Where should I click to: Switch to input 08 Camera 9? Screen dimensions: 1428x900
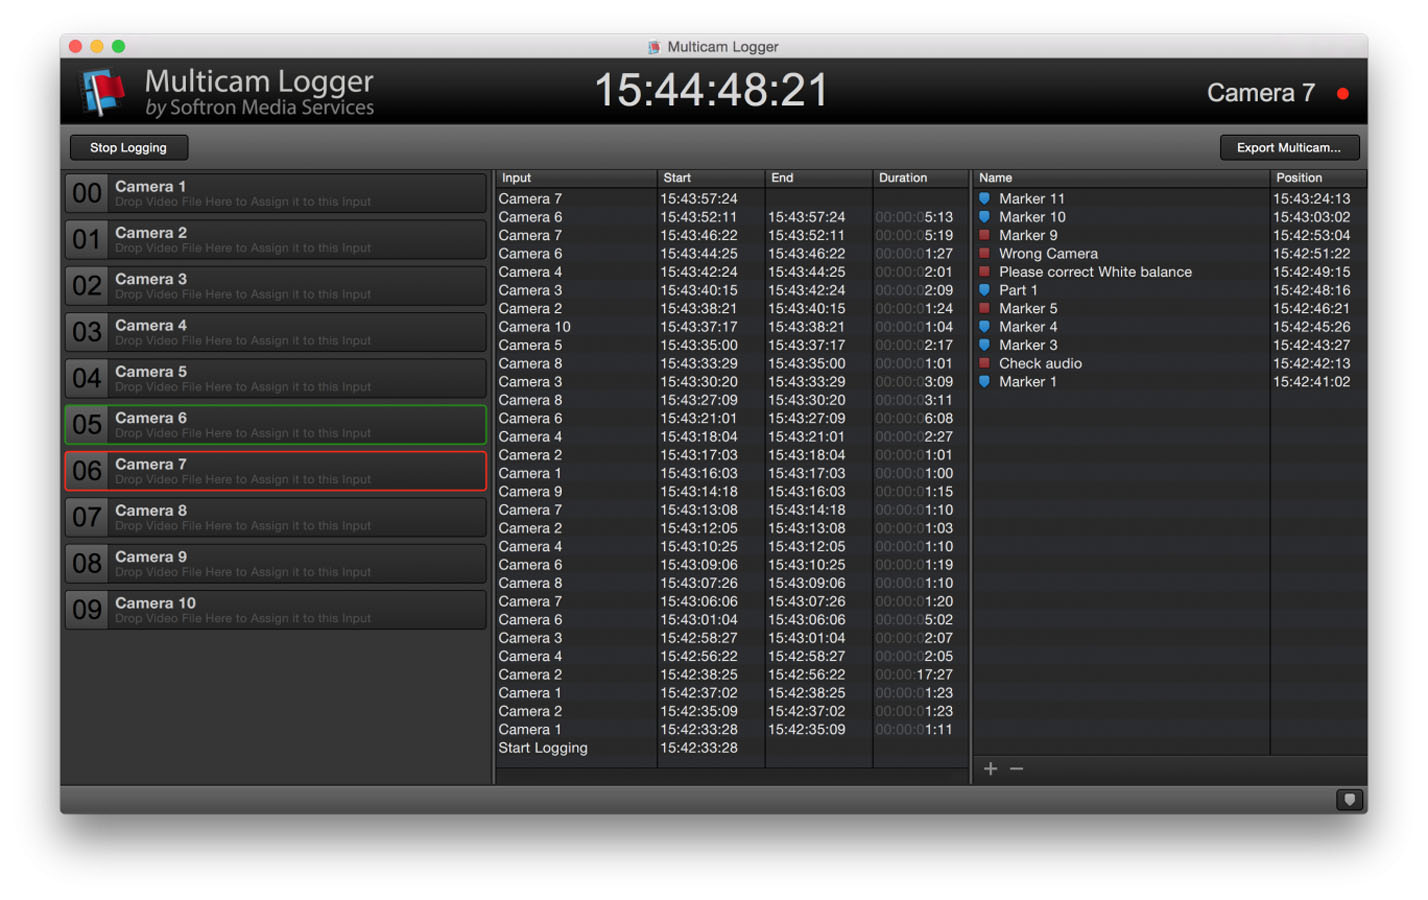(276, 564)
